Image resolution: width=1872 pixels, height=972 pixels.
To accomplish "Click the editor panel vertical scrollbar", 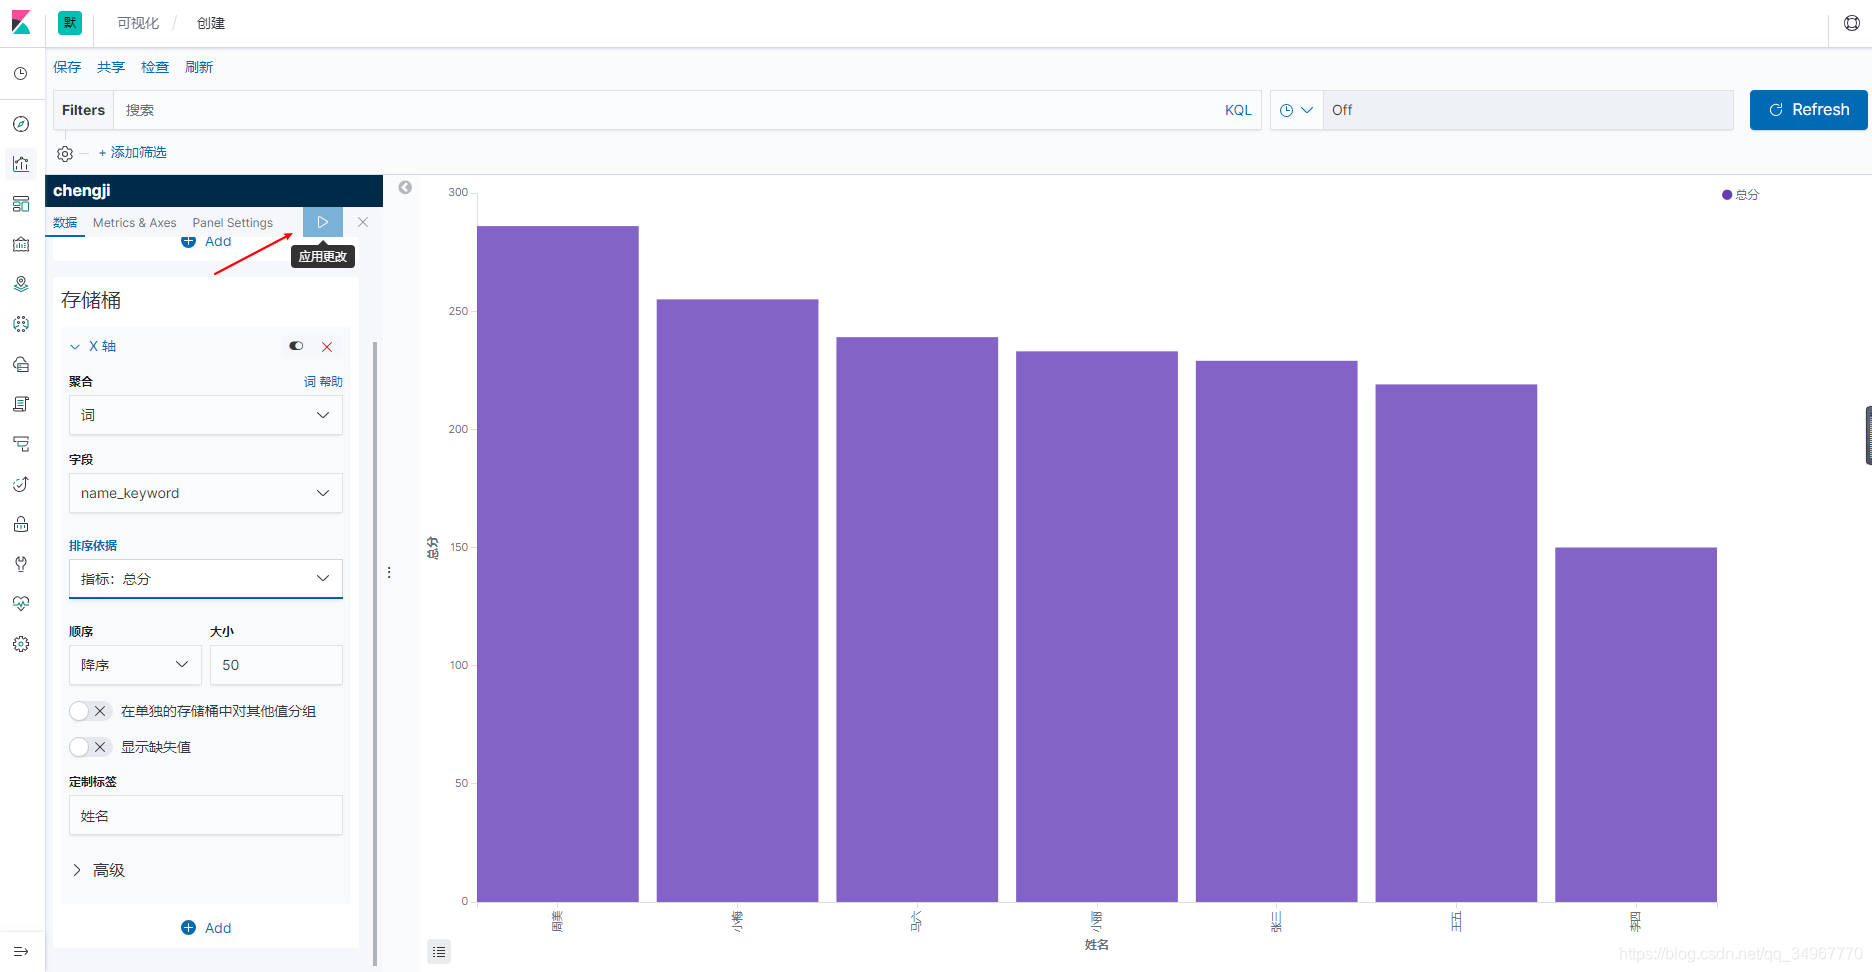I will coord(375,653).
